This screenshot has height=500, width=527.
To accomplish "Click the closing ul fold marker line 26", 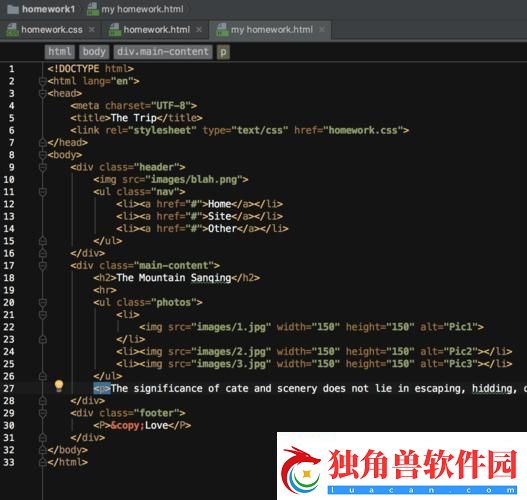I will (42, 376).
